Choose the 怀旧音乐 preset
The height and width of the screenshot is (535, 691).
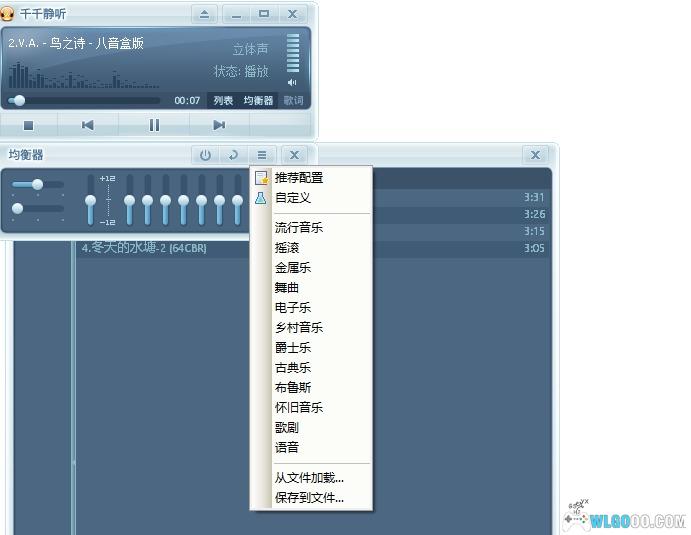pos(311,408)
